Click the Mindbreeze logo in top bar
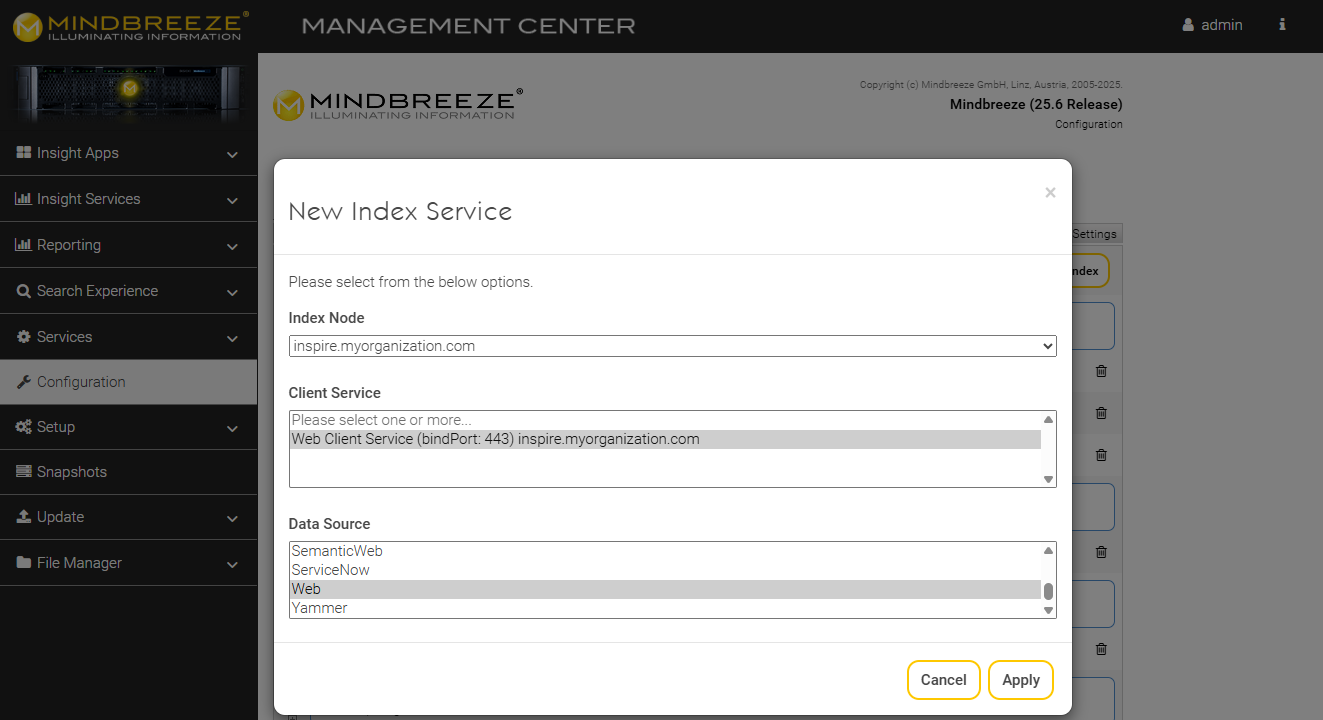Image resolution: width=1323 pixels, height=720 pixels. (x=131, y=26)
